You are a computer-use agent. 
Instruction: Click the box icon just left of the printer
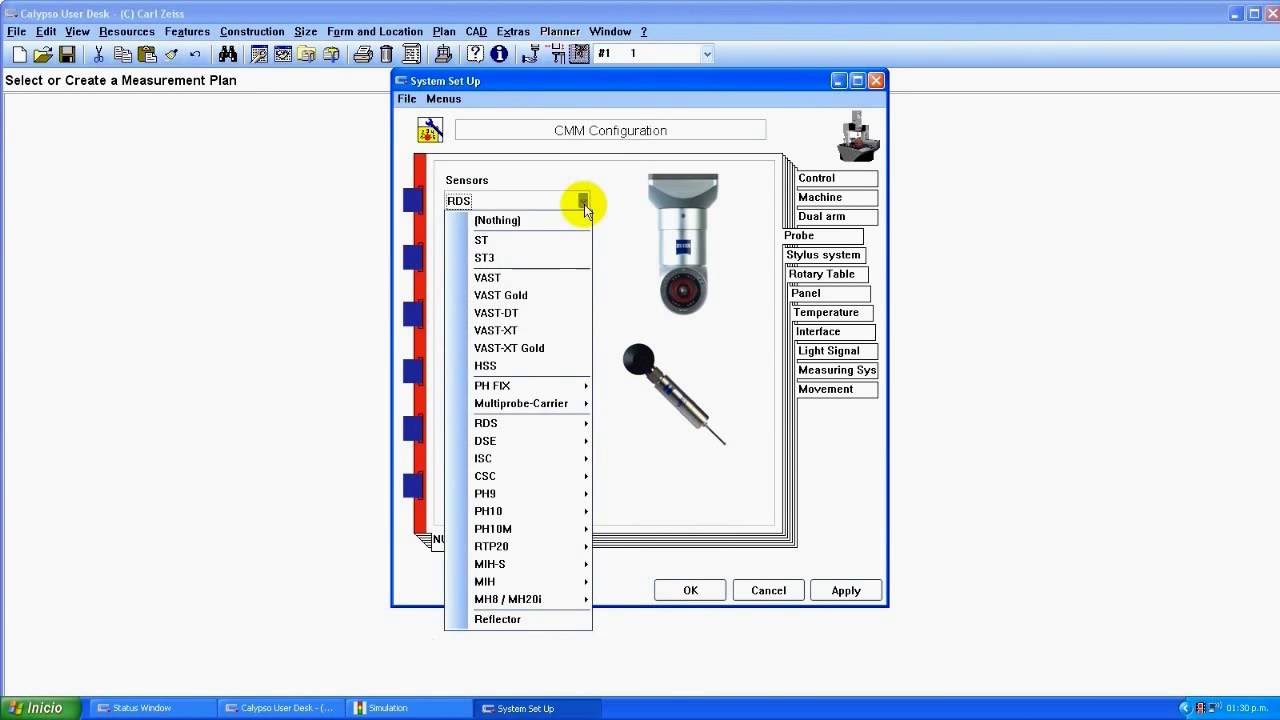331,55
